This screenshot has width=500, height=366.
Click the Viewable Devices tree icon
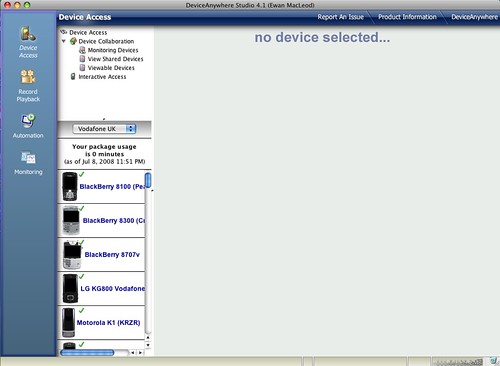[82, 68]
